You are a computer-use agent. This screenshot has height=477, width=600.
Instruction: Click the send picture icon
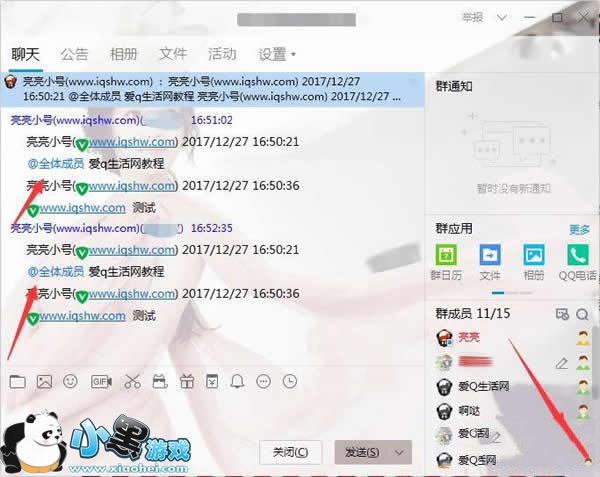(44, 381)
